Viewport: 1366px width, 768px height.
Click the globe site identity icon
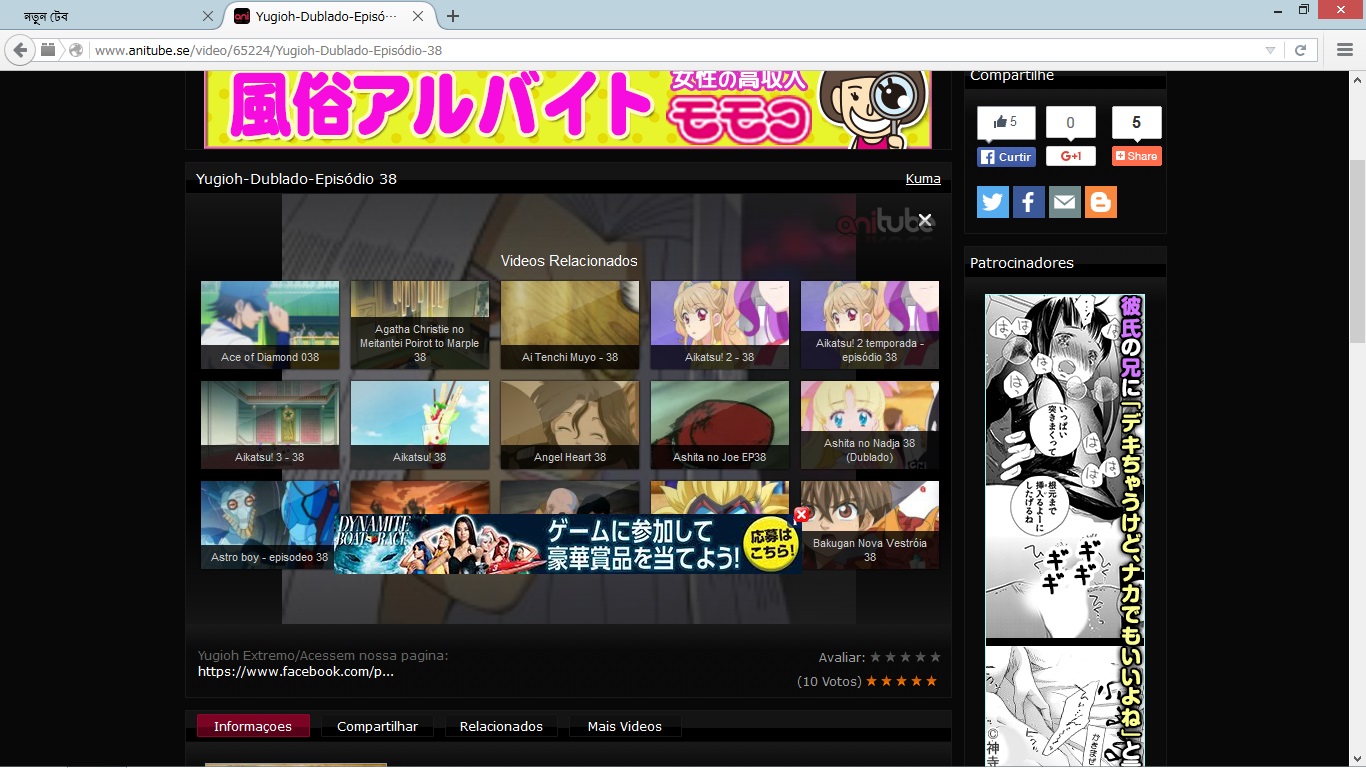76,50
